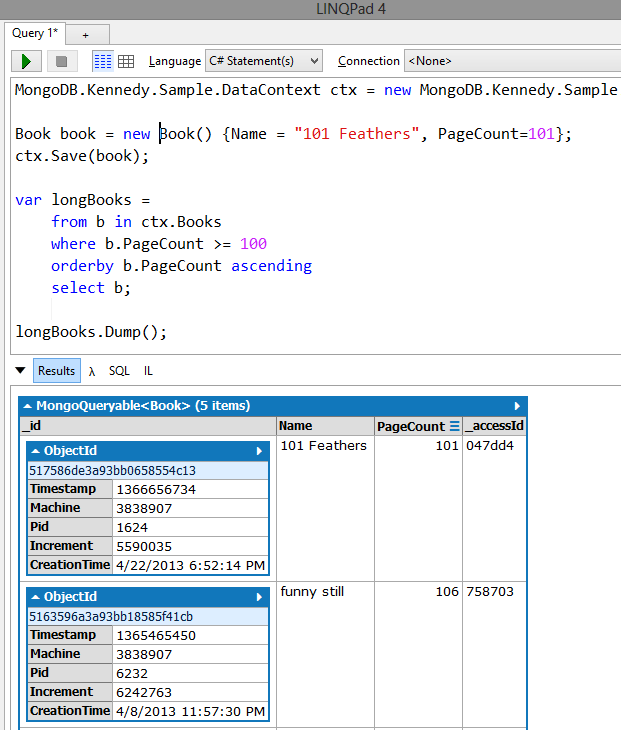This screenshot has height=730, width=621.
Task: Open the Language dropdown
Action: (264, 61)
